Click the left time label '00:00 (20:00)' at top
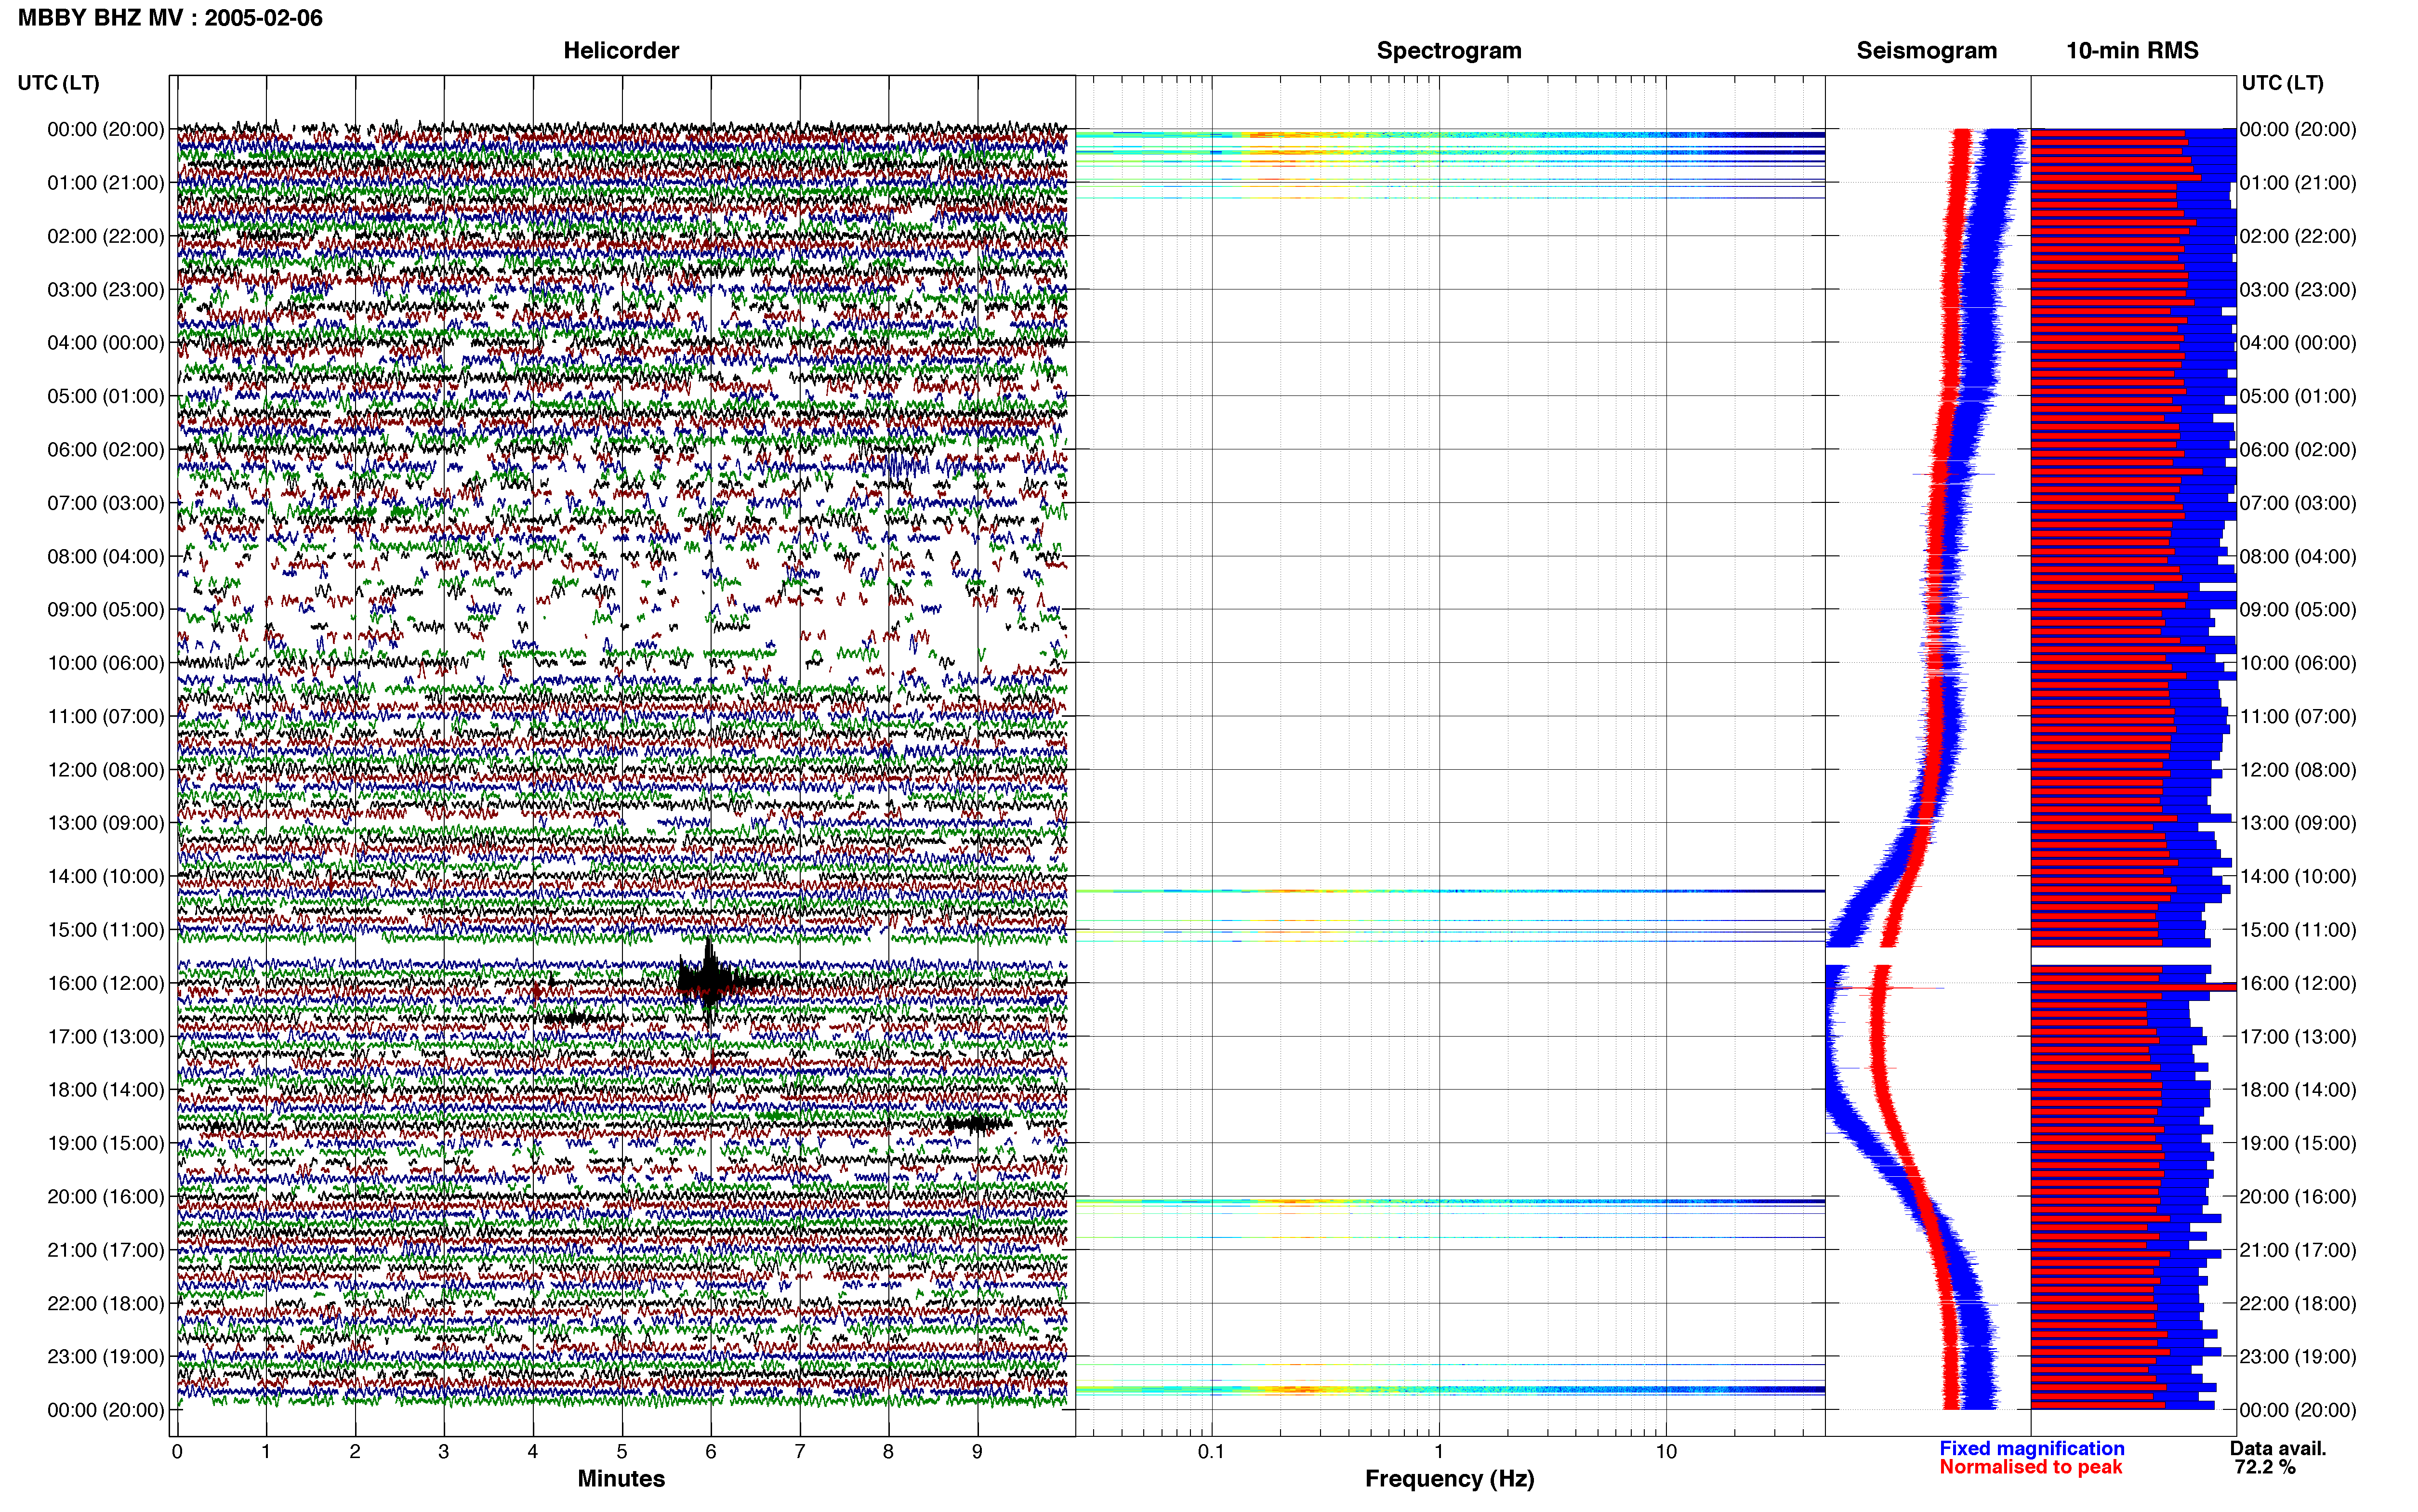The width and height of the screenshot is (2418, 1512). (105, 129)
